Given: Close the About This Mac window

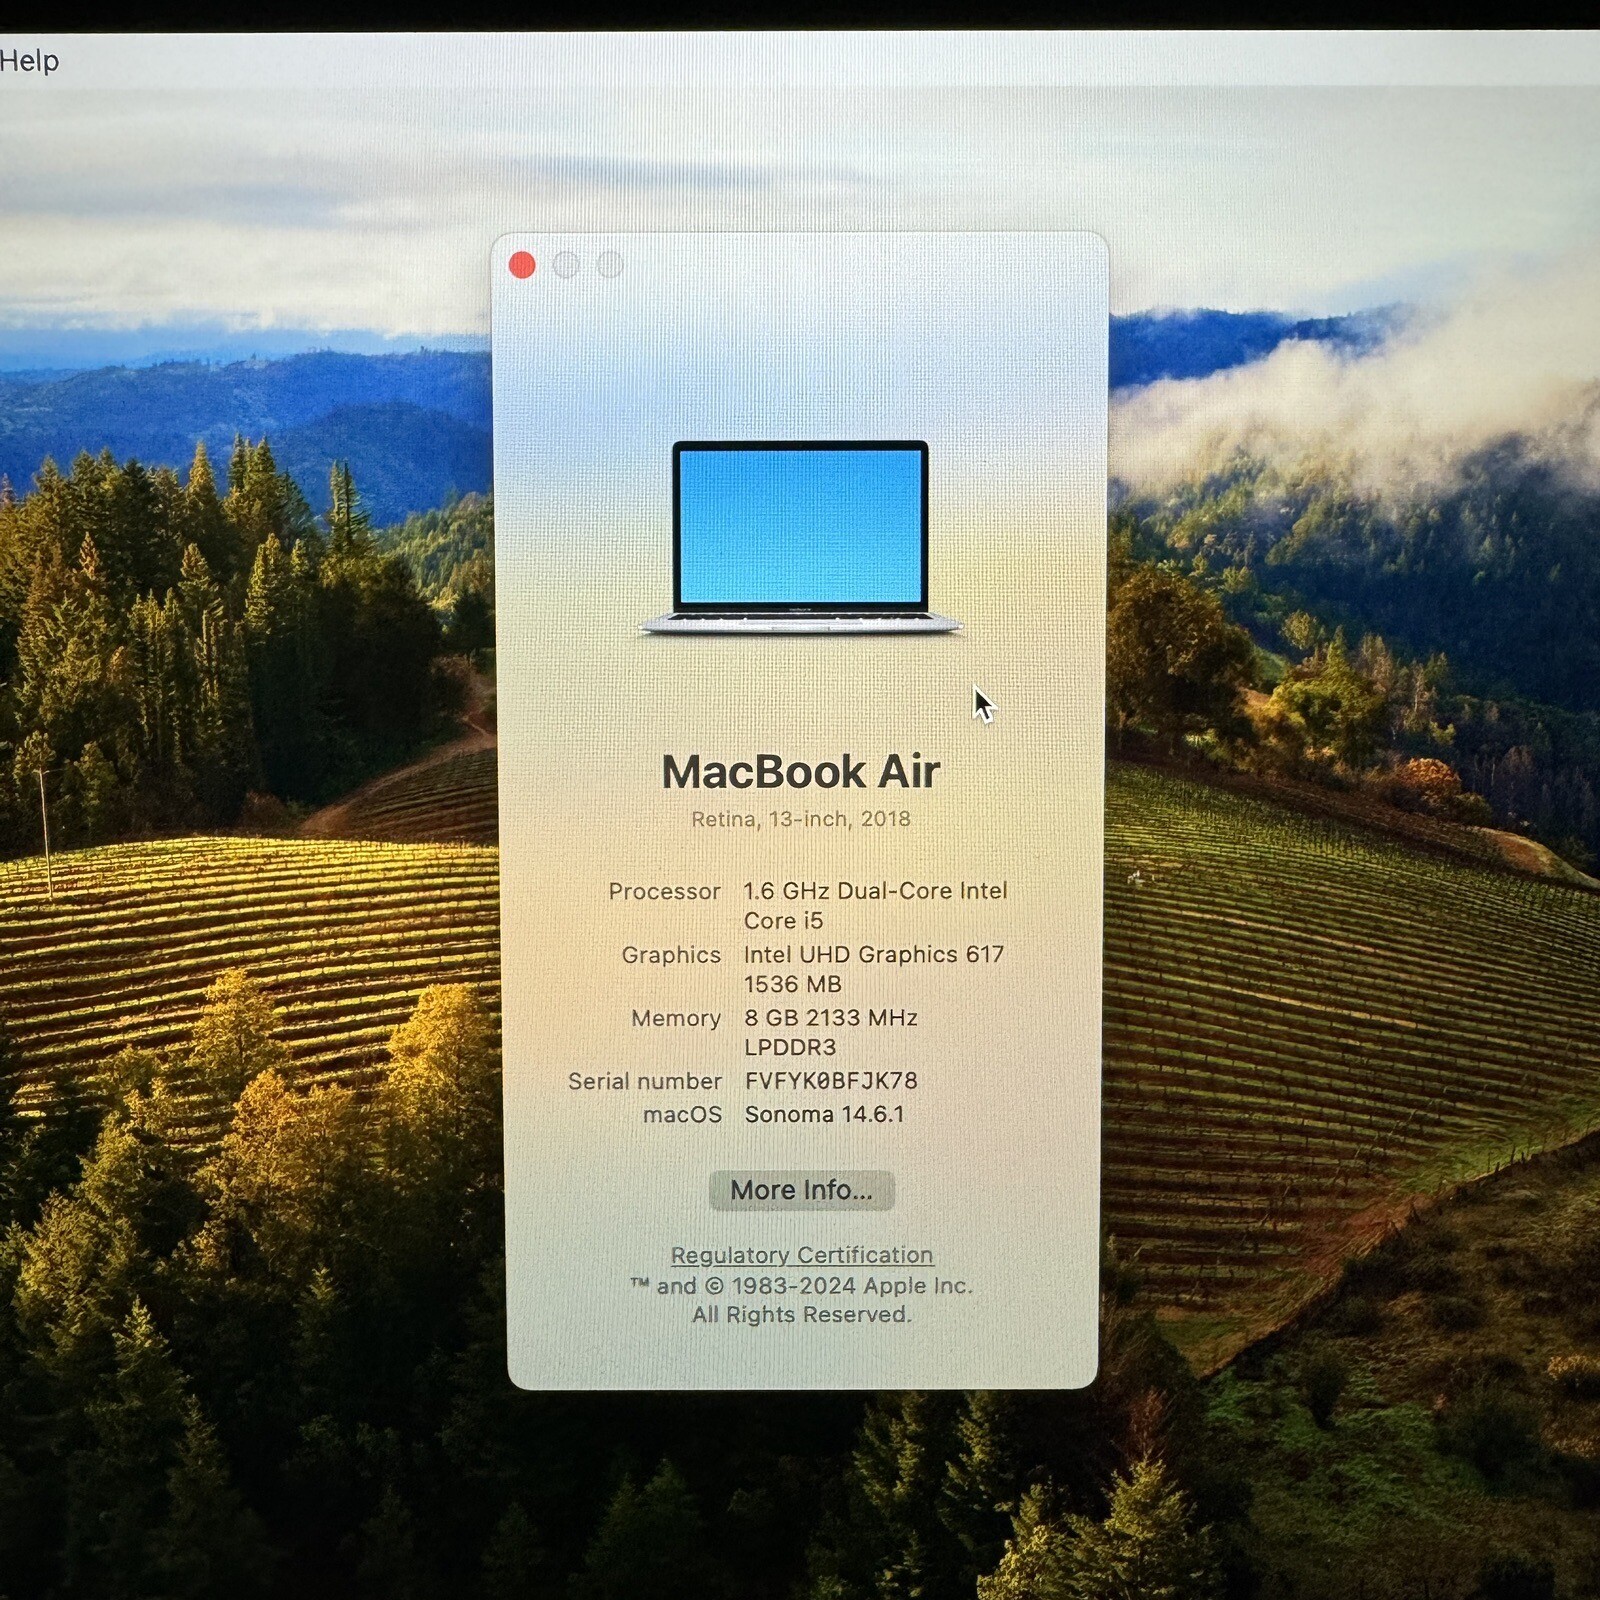Looking at the screenshot, I should [522, 265].
